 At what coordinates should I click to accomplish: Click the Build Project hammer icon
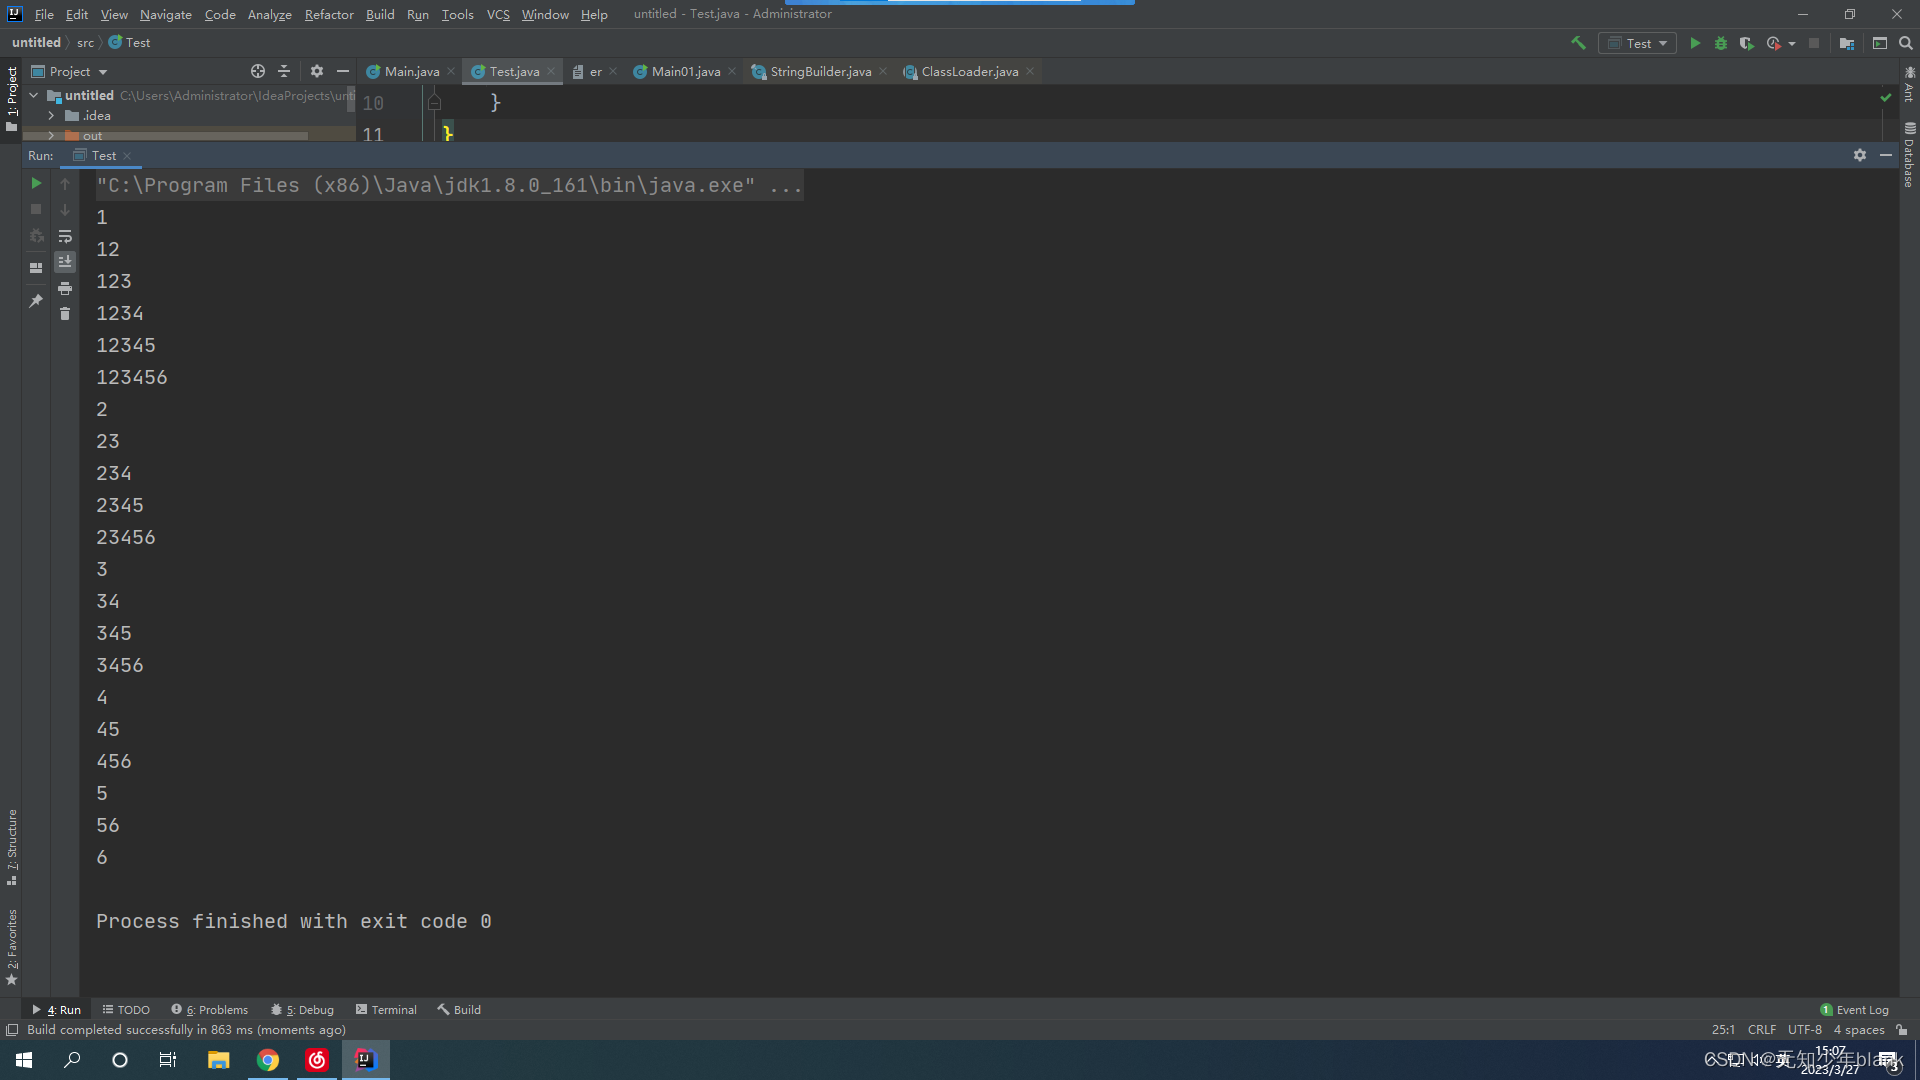click(1578, 43)
